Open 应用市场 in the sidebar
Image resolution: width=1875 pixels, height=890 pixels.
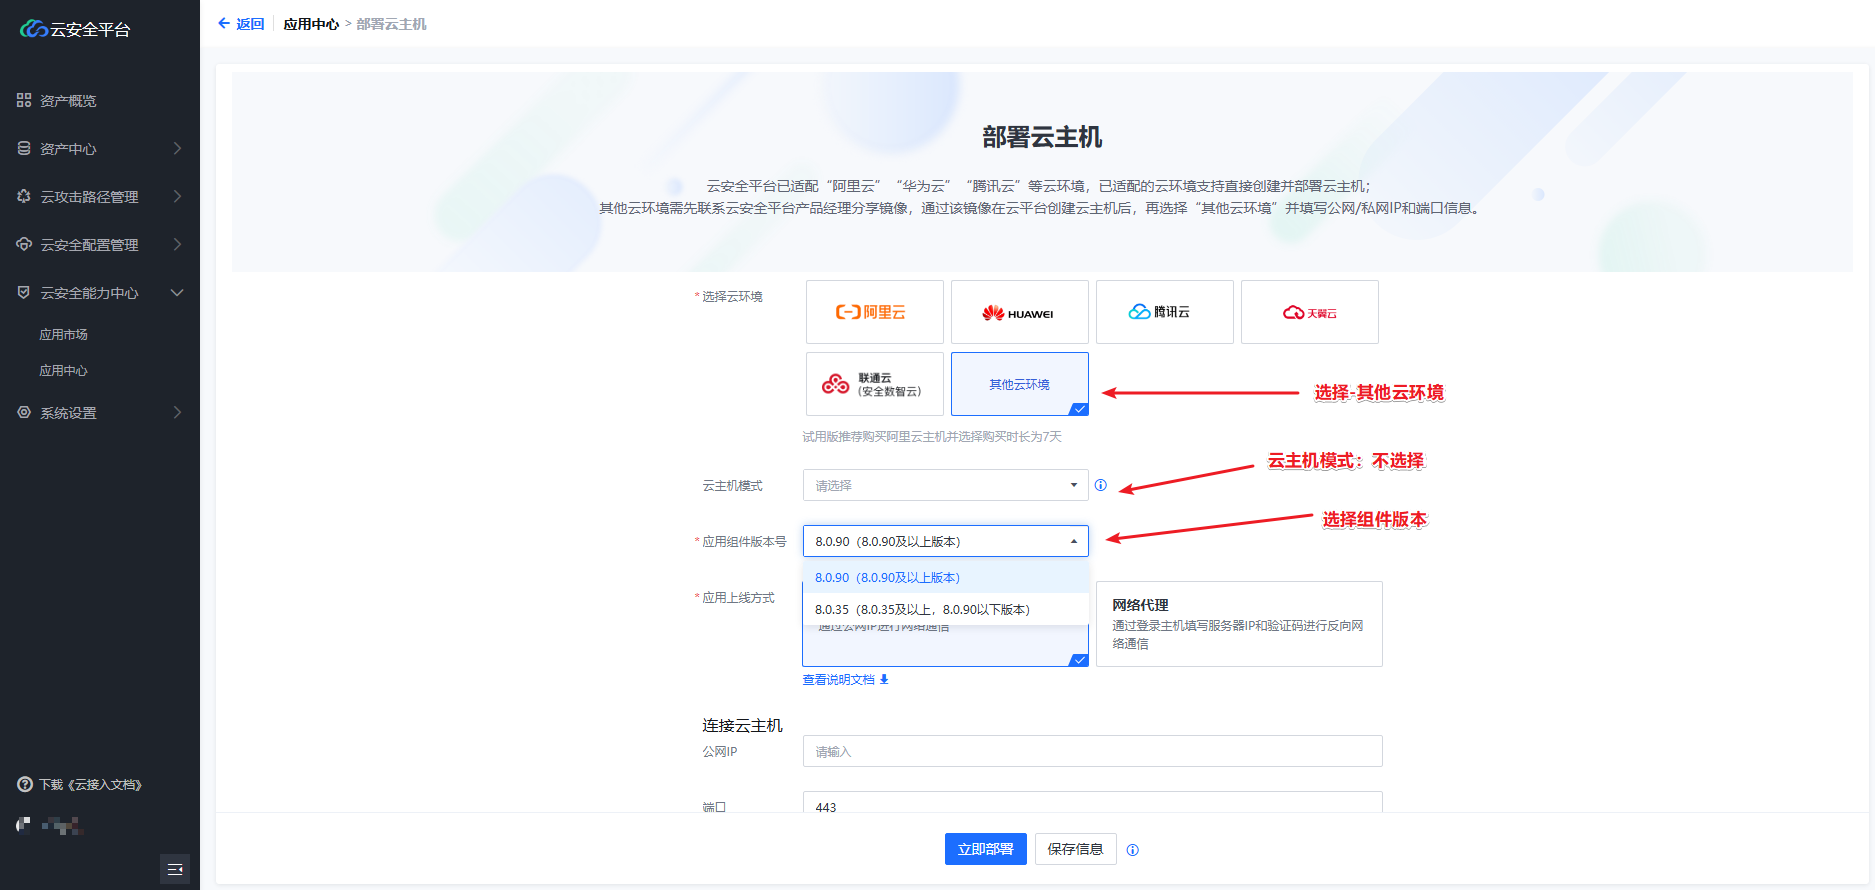pyautogui.click(x=63, y=335)
